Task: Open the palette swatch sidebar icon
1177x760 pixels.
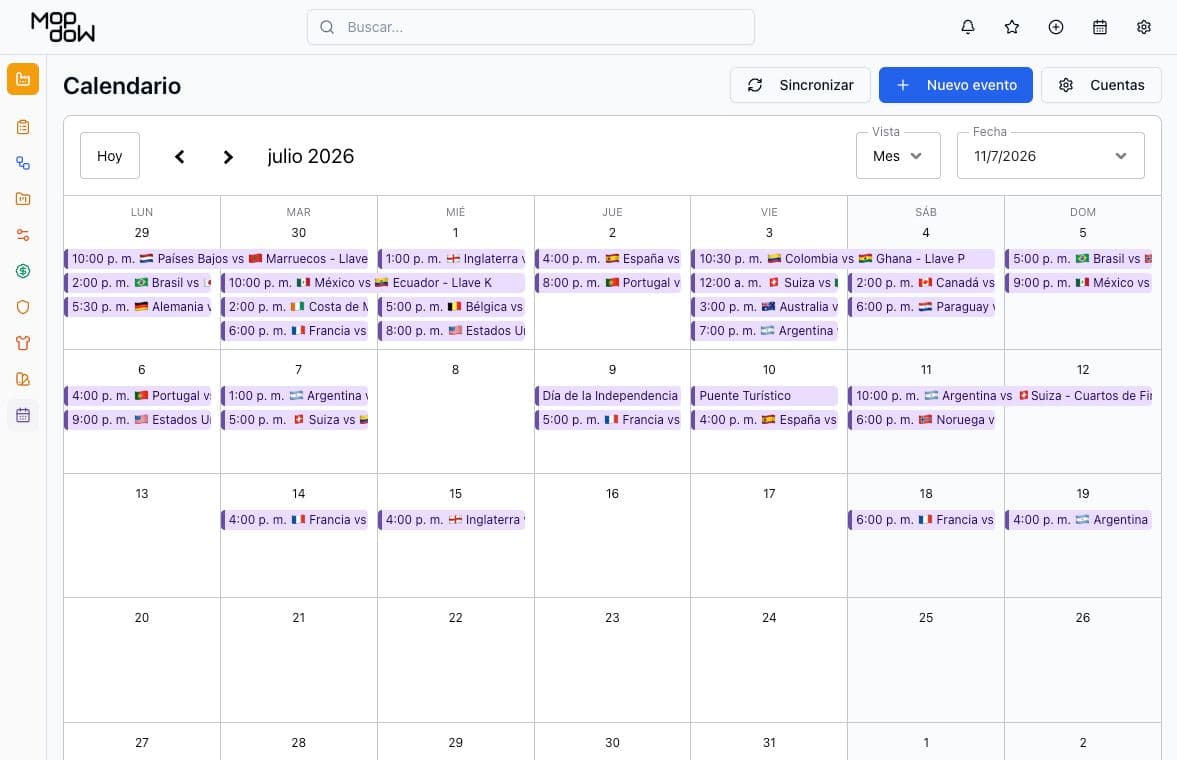Action: coord(23,379)
